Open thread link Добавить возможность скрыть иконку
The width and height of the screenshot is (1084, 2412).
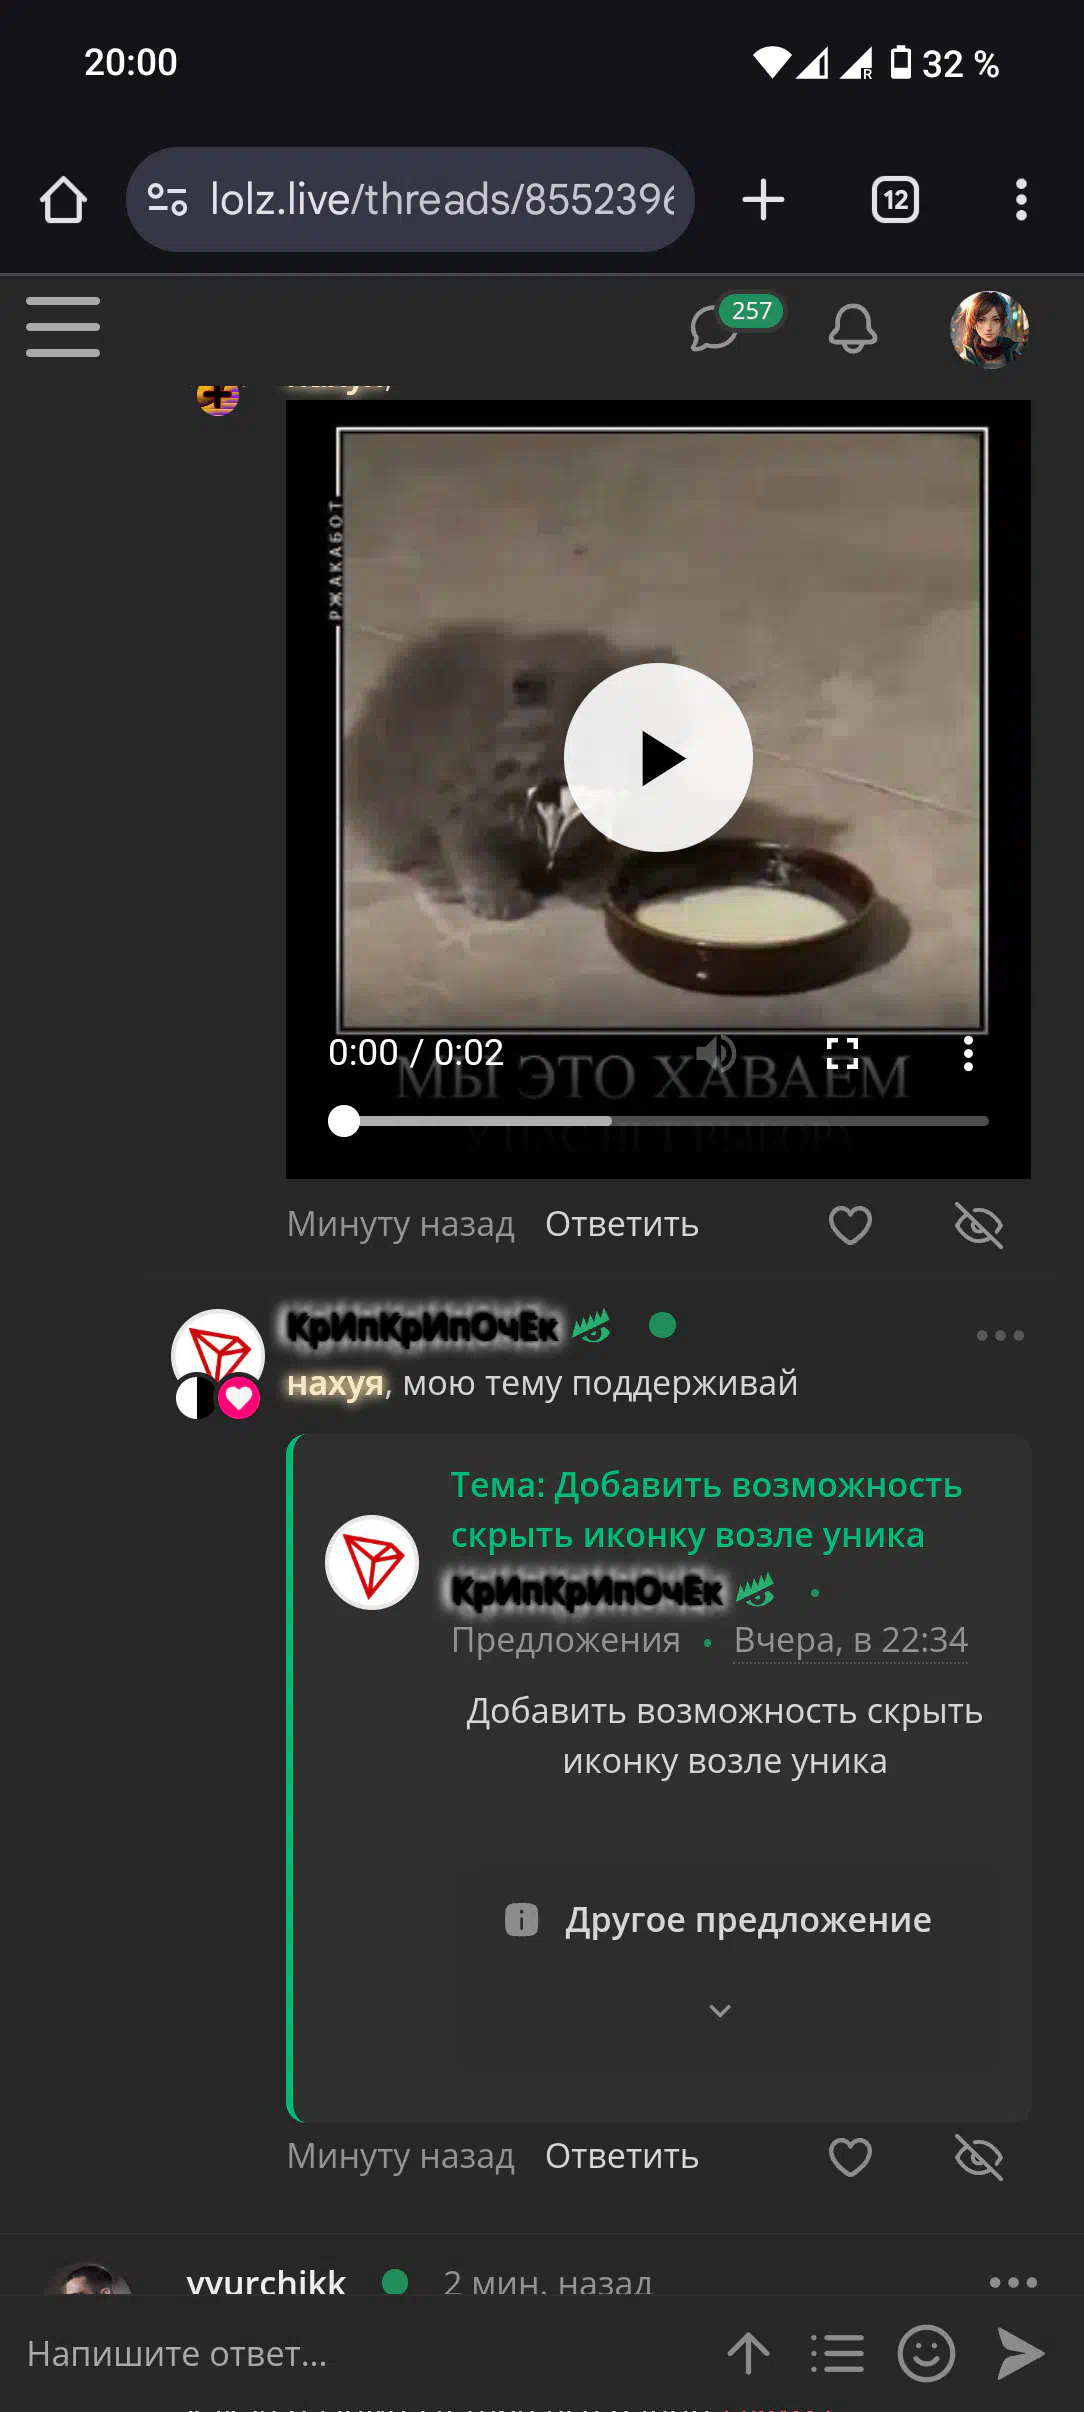(706, 1510)
